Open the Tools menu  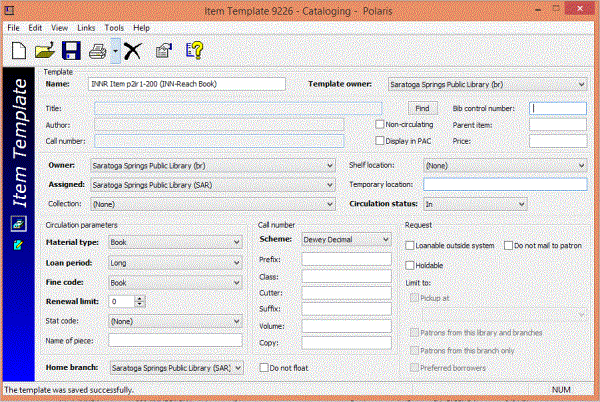click(x=114, y=28)
